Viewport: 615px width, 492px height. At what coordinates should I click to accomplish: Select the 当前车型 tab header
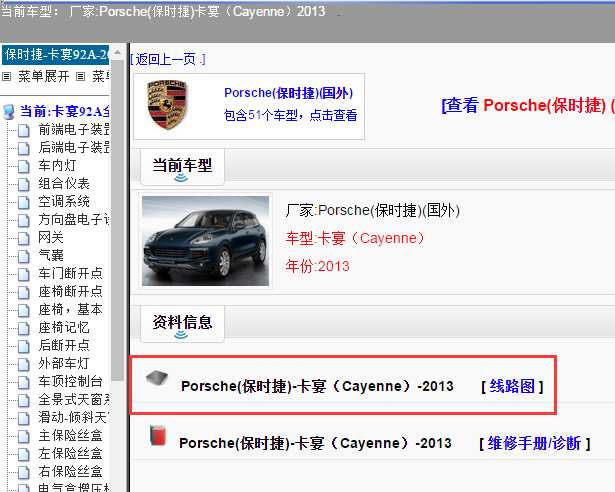(x=182, y=167)
